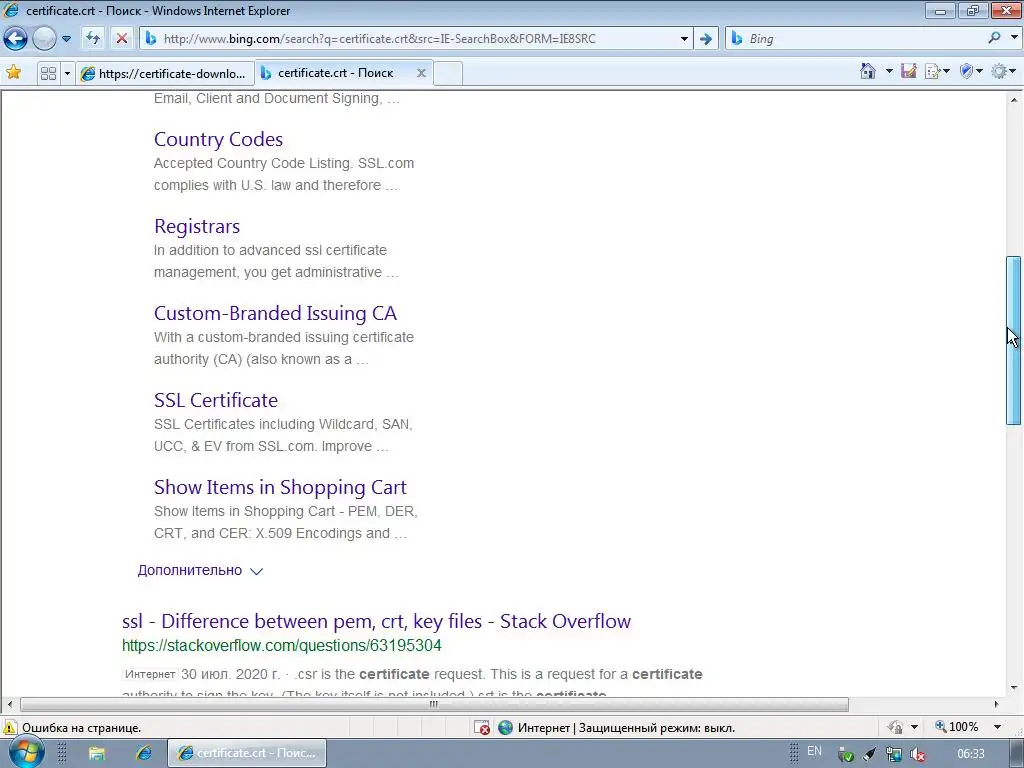Click the 06:33 system clock
This screenshot has height=768, width=1024.
pos(970,754)
